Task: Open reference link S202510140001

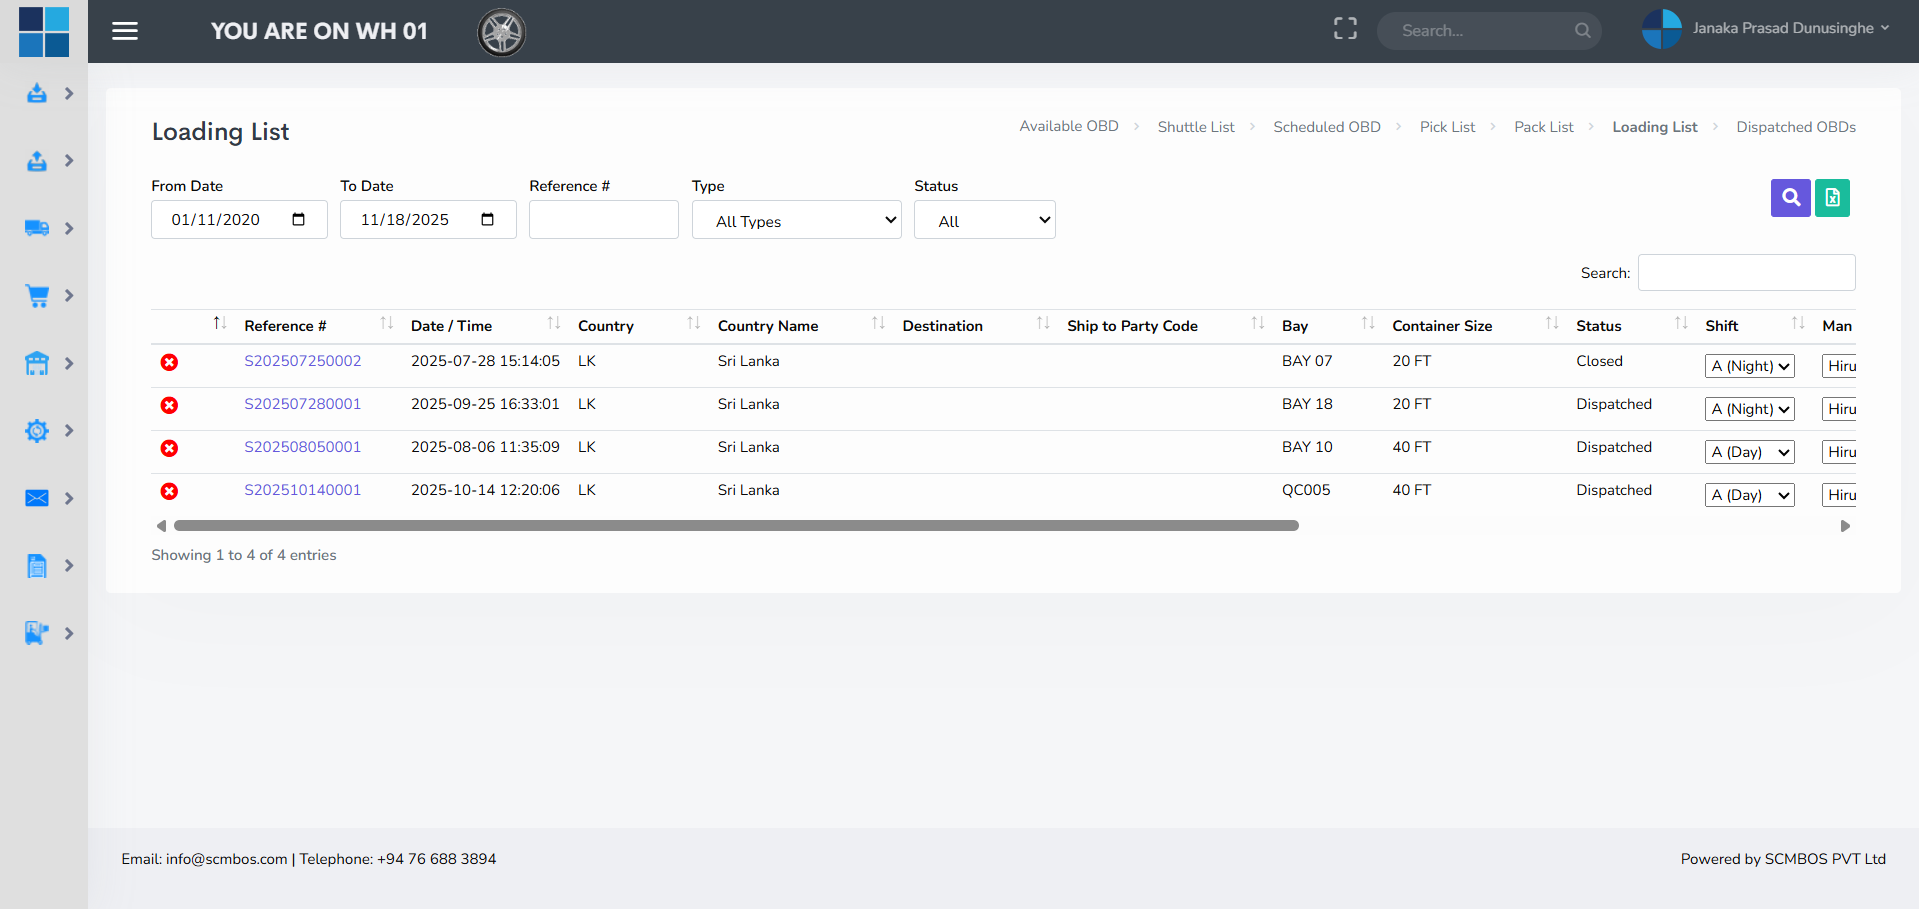Action: pyautogui.click(x=303, y=490)
